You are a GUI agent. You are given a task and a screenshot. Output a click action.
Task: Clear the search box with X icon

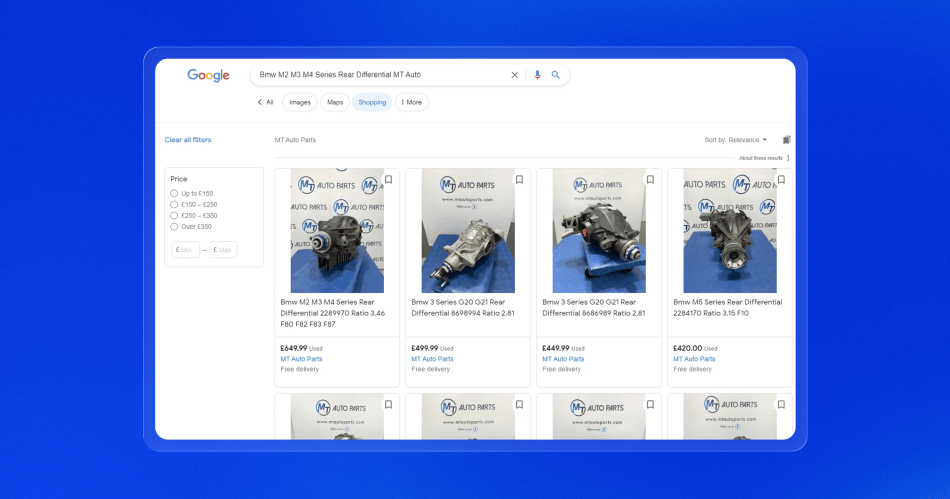(x=514, y=75)
